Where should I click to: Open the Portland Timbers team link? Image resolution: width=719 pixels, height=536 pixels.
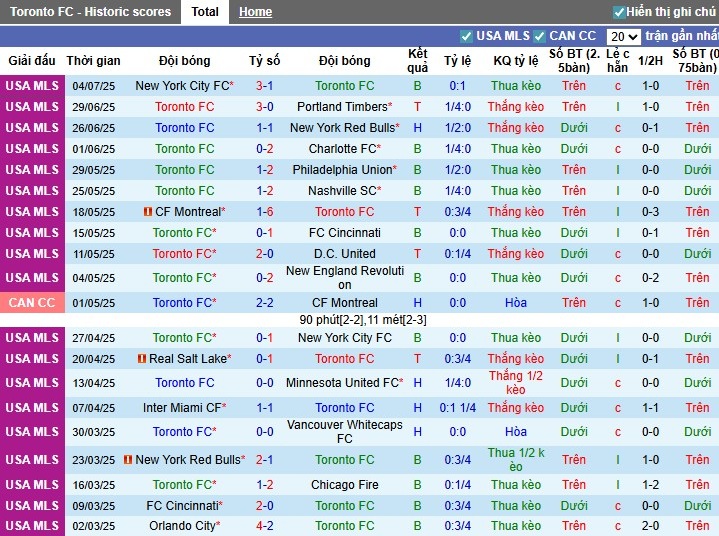[341, 107]
